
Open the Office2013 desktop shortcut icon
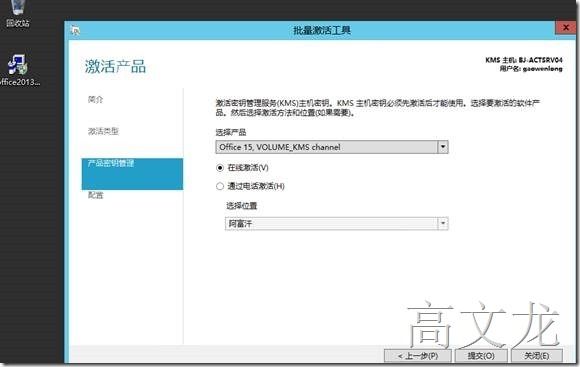click(x=18, y=70)
